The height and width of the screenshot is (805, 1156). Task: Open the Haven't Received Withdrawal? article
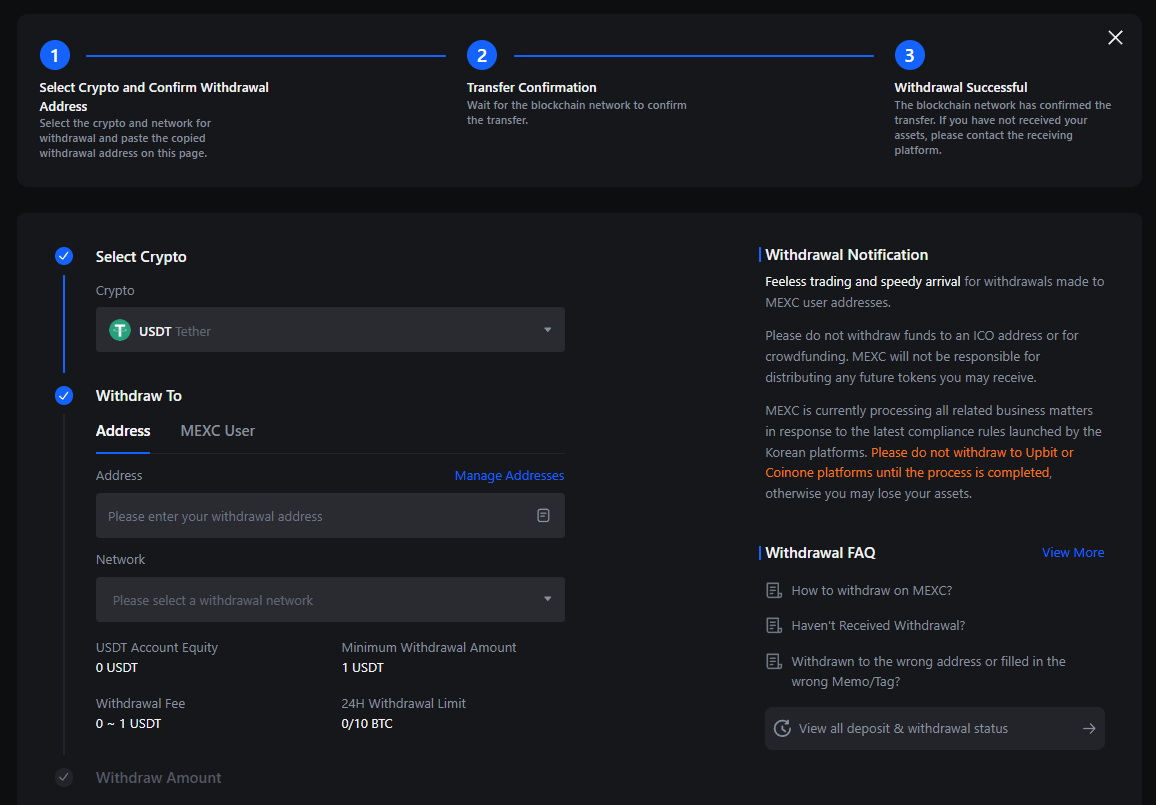pos(878,625)
